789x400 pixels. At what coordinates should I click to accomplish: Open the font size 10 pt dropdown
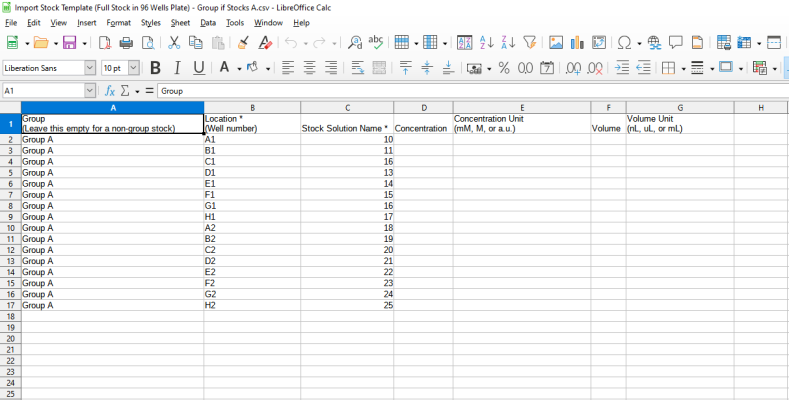tap(135, 68)
